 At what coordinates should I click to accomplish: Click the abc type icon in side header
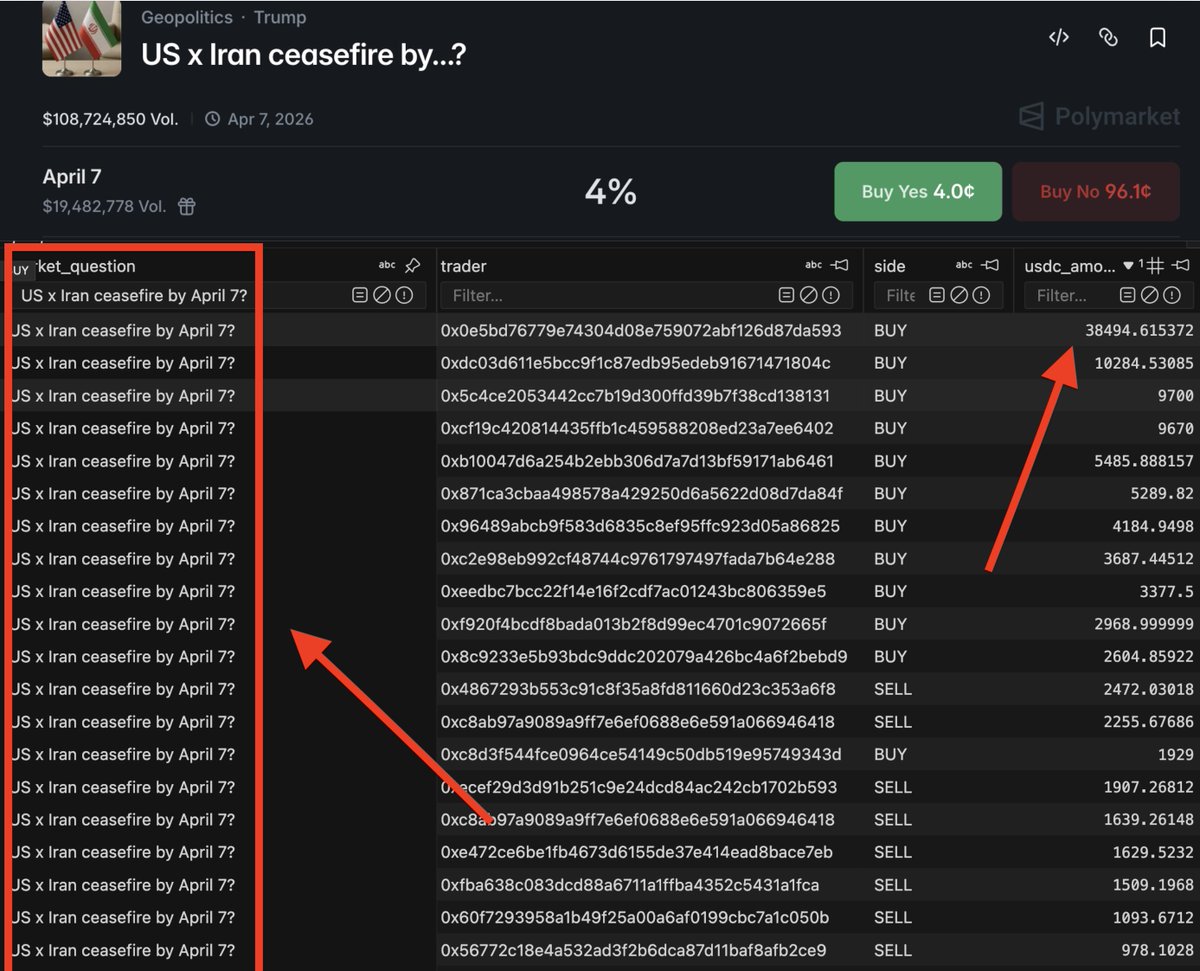pyautogui.click(x=964, y=265)
